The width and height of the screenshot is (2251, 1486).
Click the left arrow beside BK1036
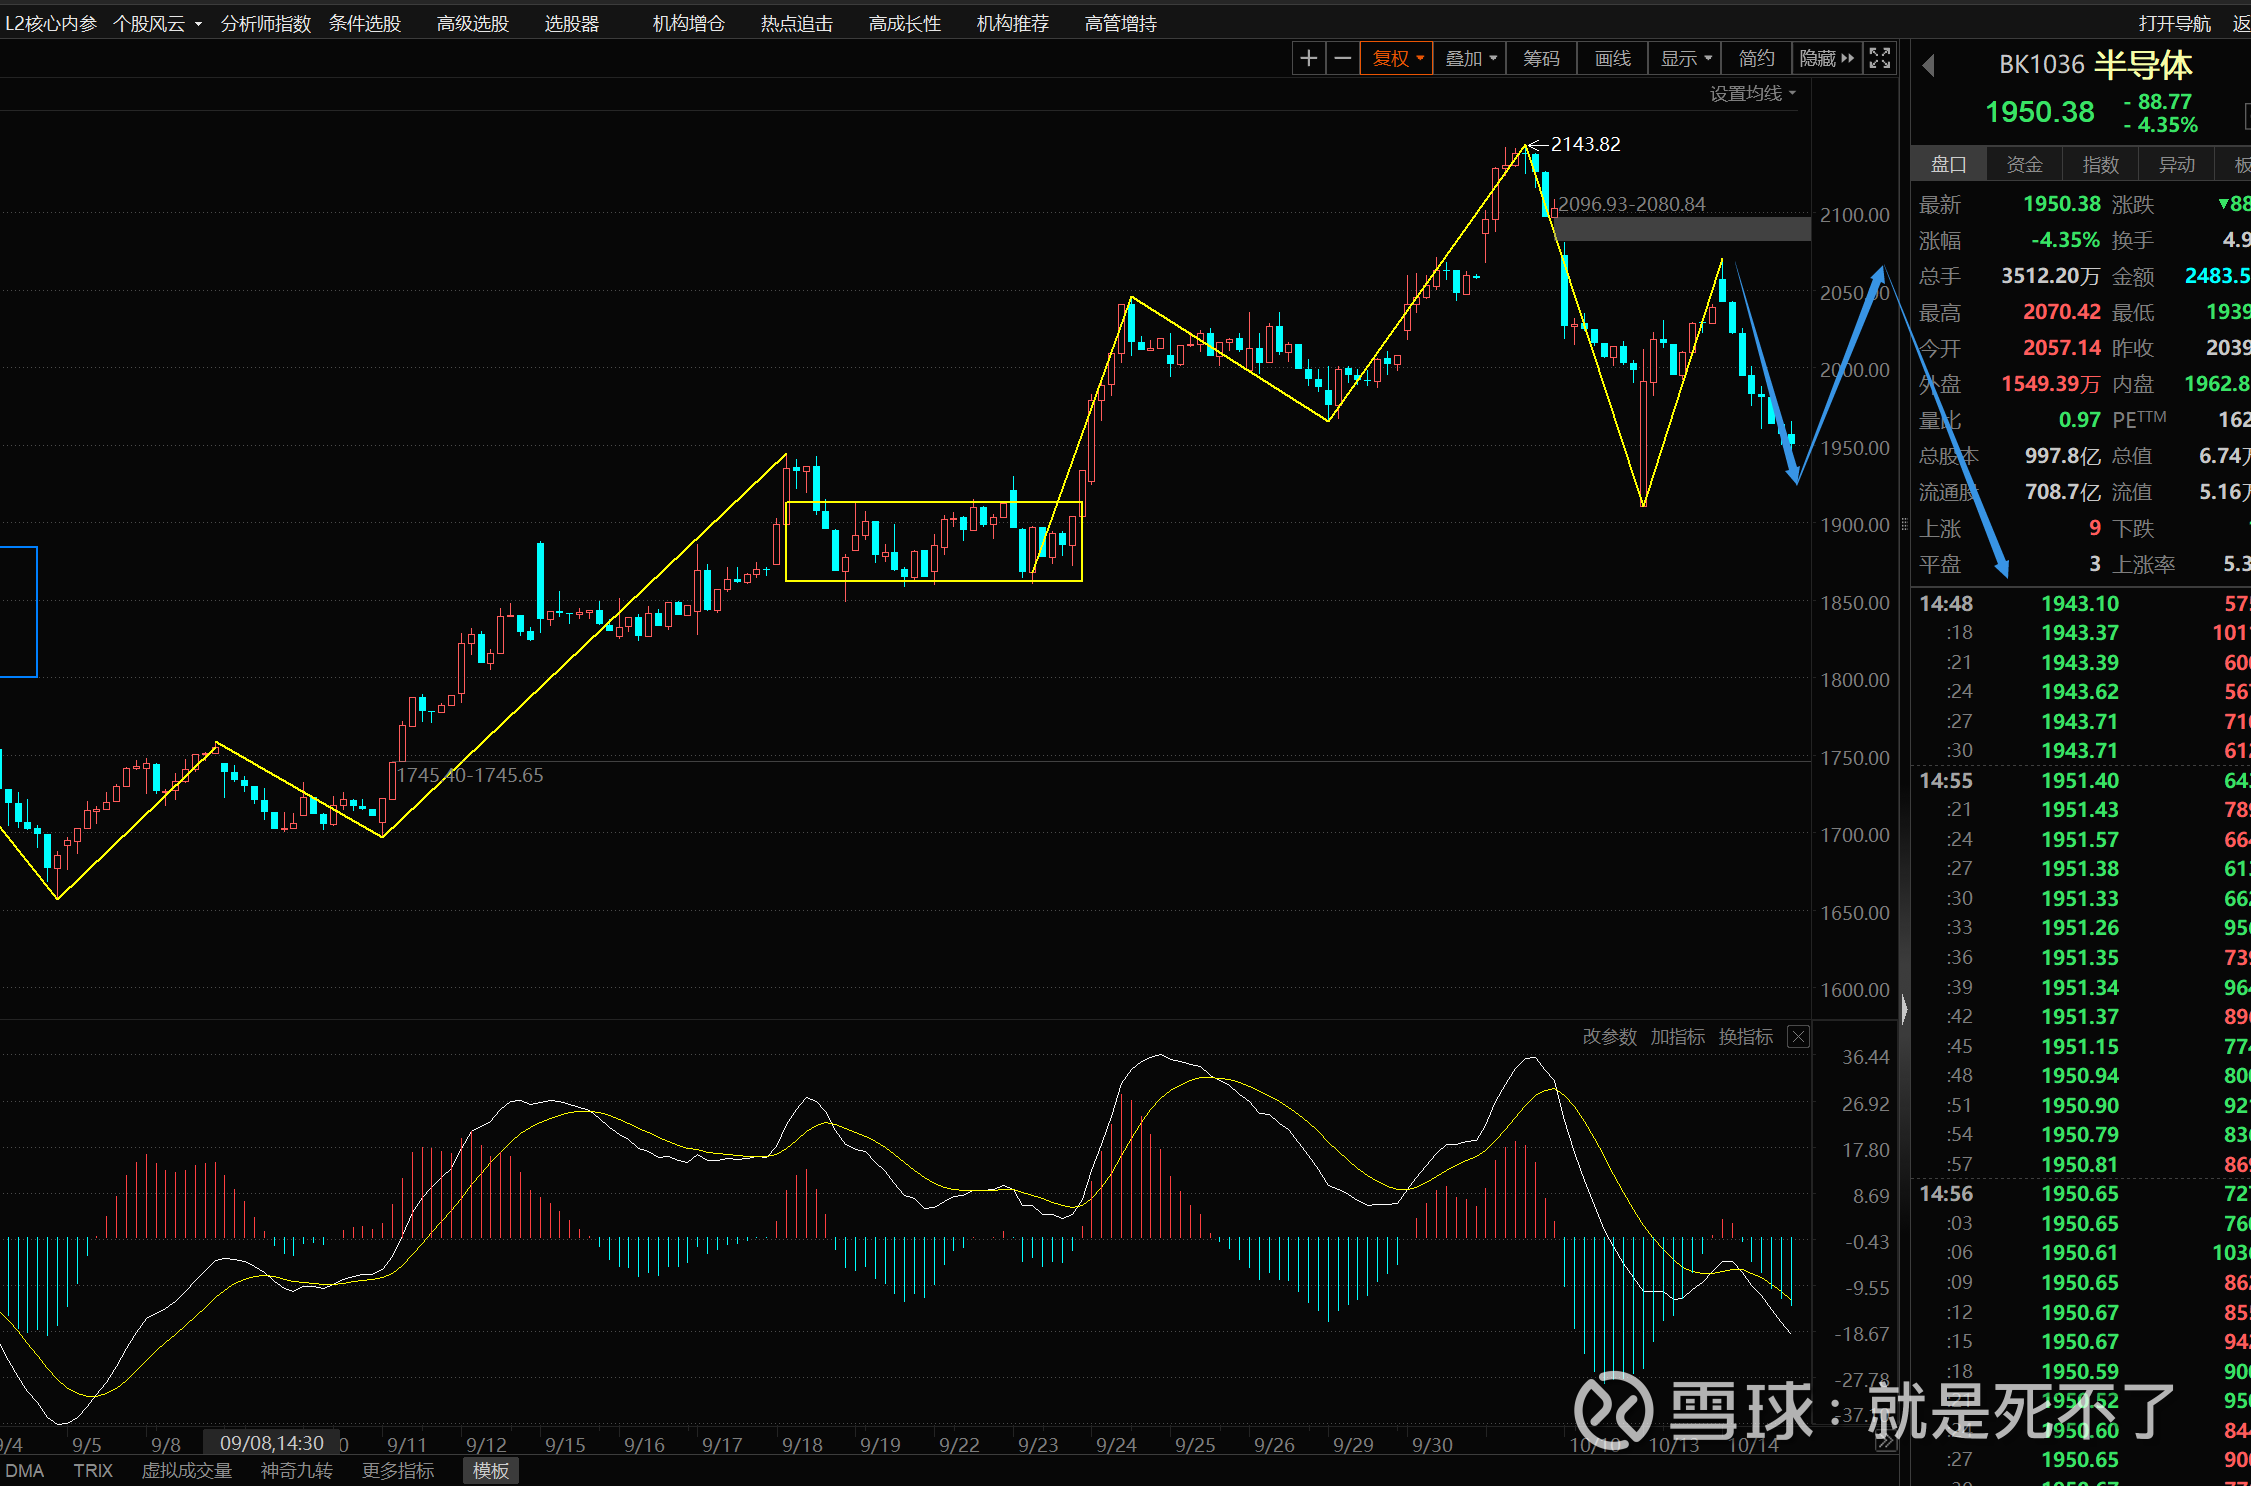pos(1928,66)
